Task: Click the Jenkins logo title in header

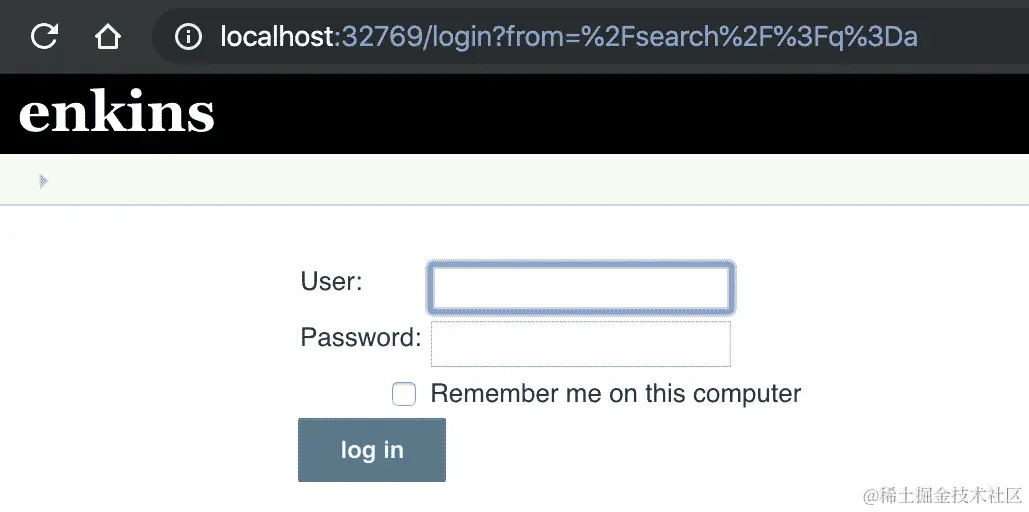Action: 117,113
